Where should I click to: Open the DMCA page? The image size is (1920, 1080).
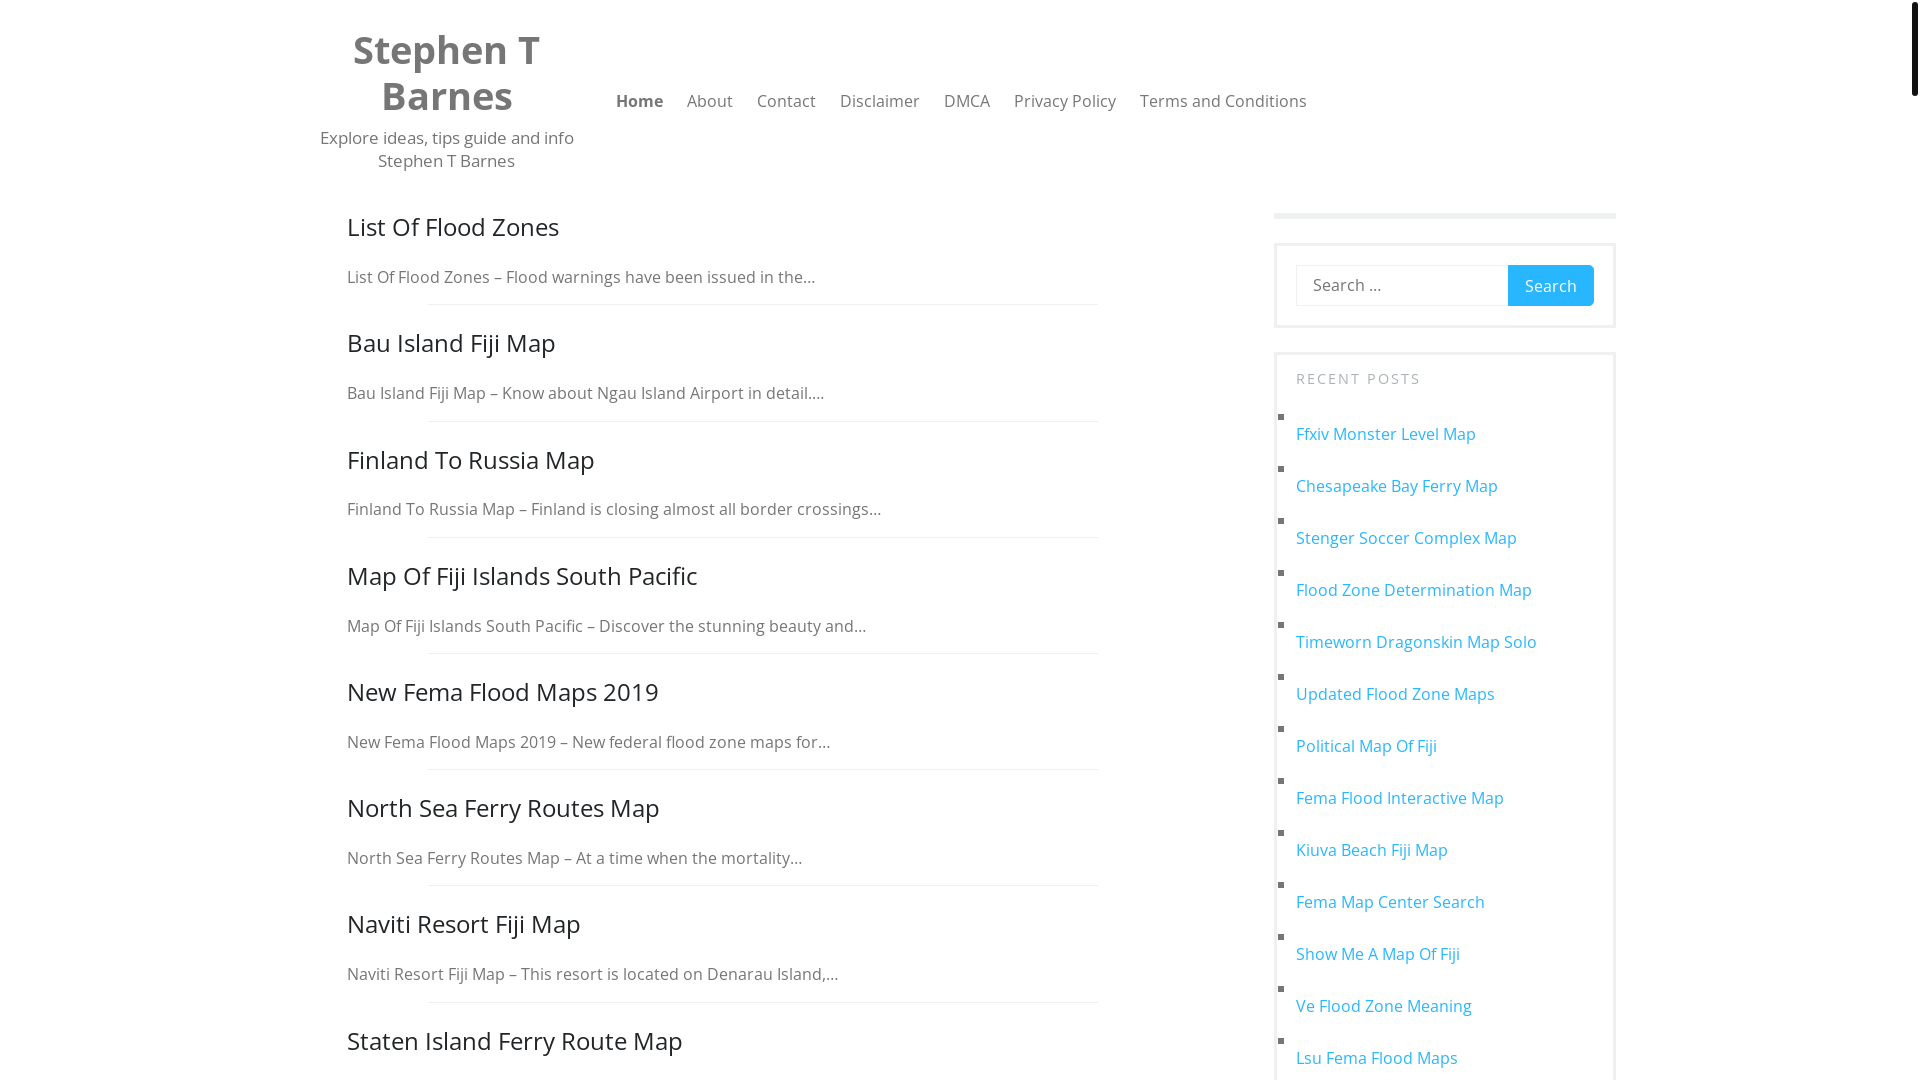pyautogui.click(x=966, y=101)
